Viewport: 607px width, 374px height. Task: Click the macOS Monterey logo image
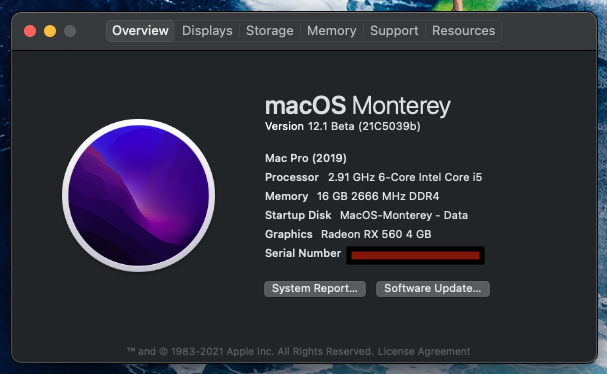(139, 195)
